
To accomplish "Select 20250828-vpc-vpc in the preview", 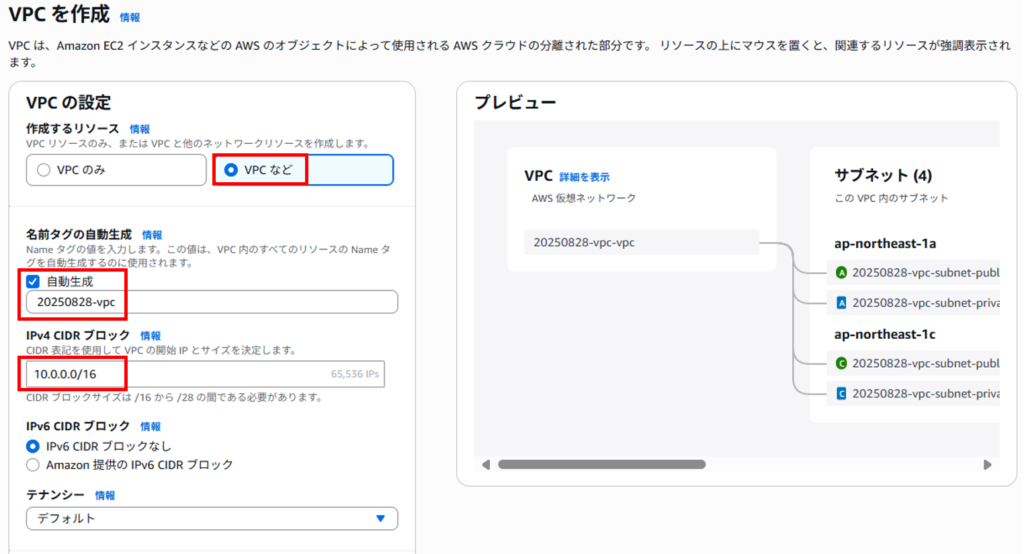I will pos(641,242).
